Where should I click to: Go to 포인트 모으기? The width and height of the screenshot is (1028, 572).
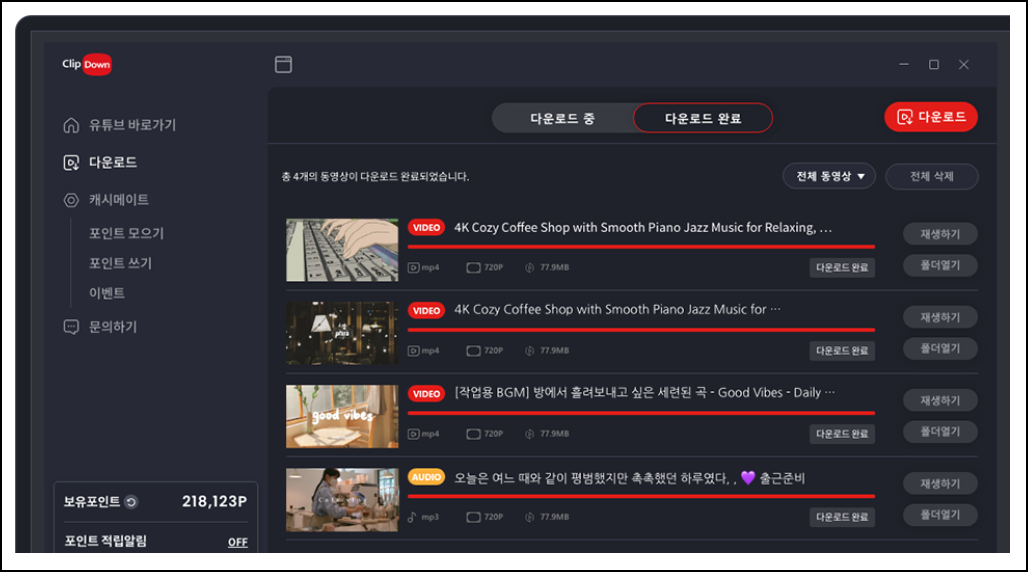click(x=127, y=233)
